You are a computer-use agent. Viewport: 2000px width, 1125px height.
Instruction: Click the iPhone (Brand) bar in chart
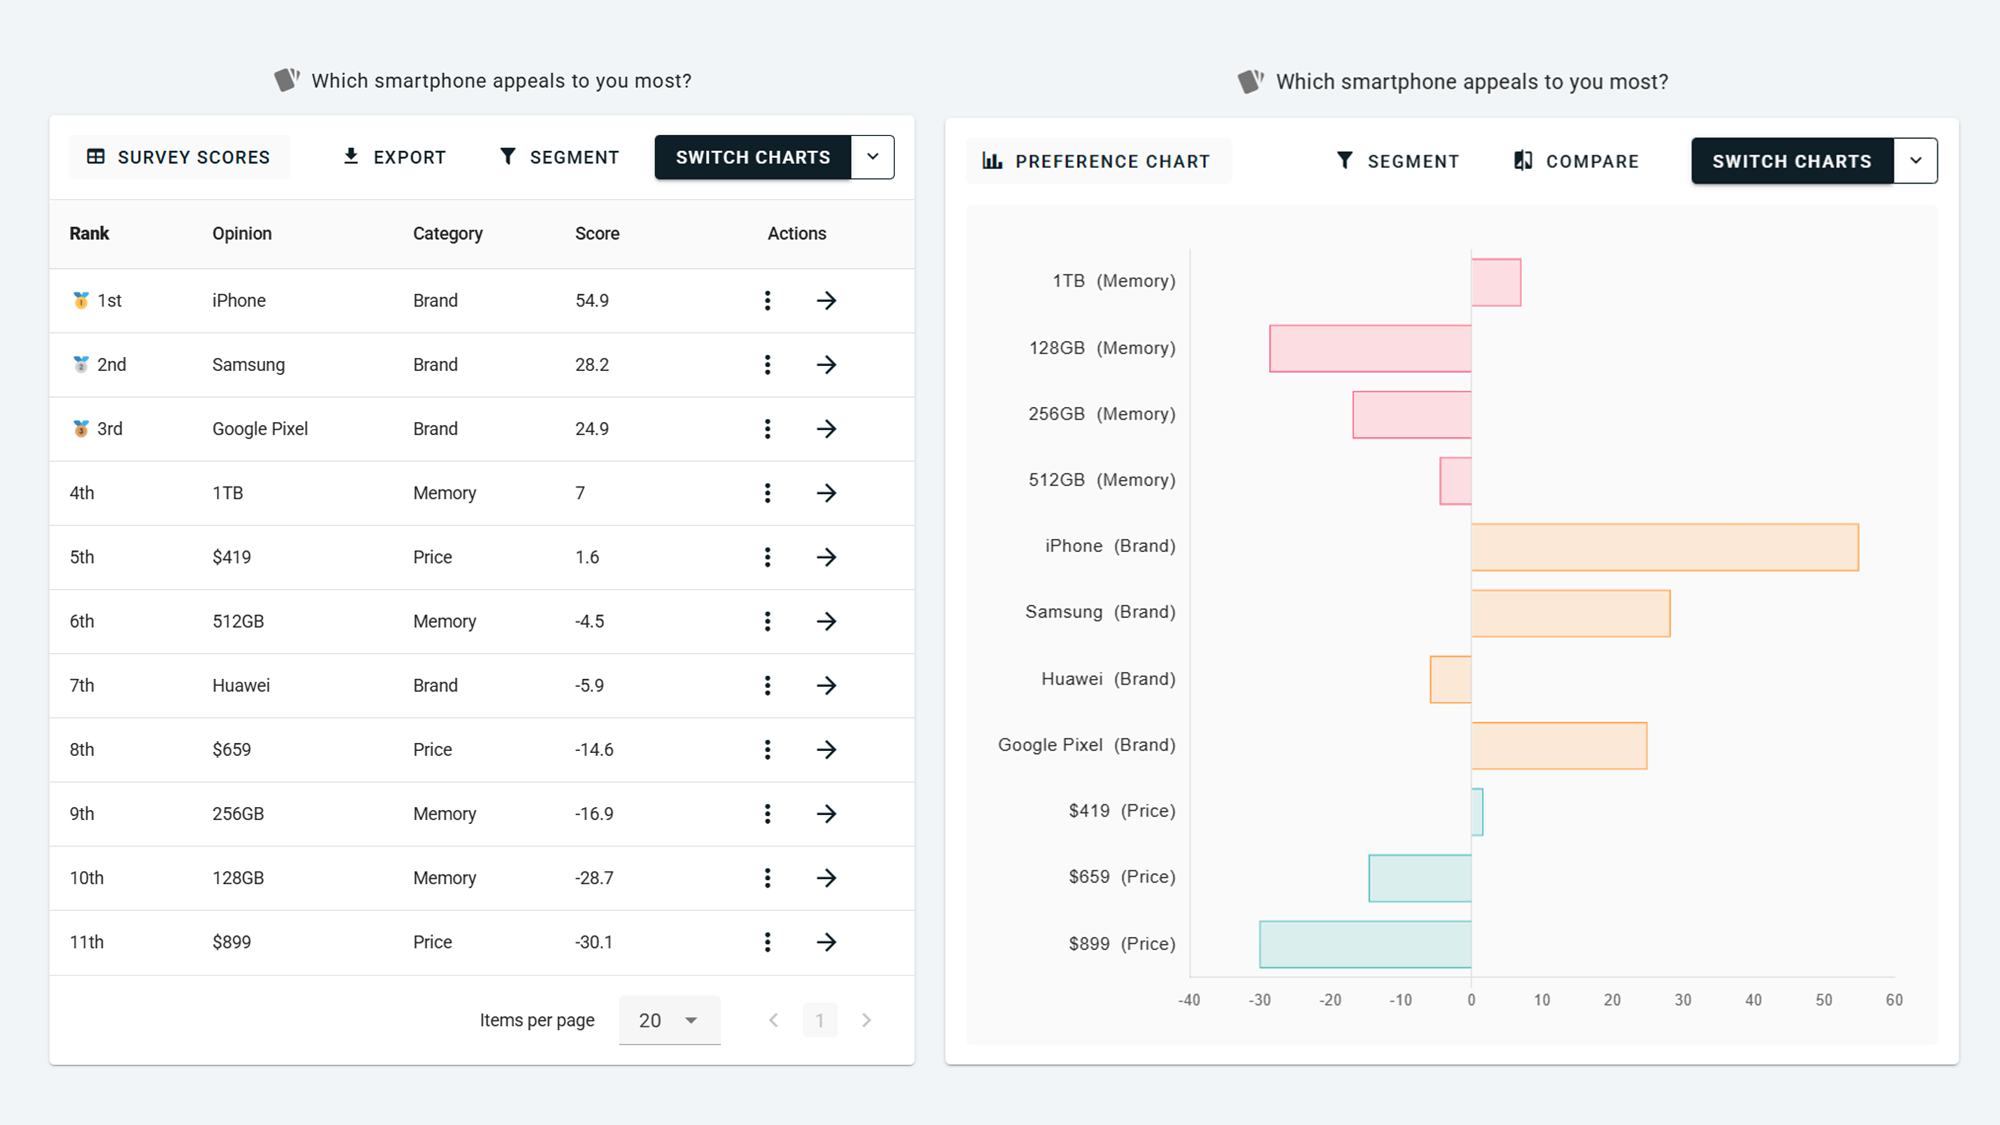coord(1664,547)
